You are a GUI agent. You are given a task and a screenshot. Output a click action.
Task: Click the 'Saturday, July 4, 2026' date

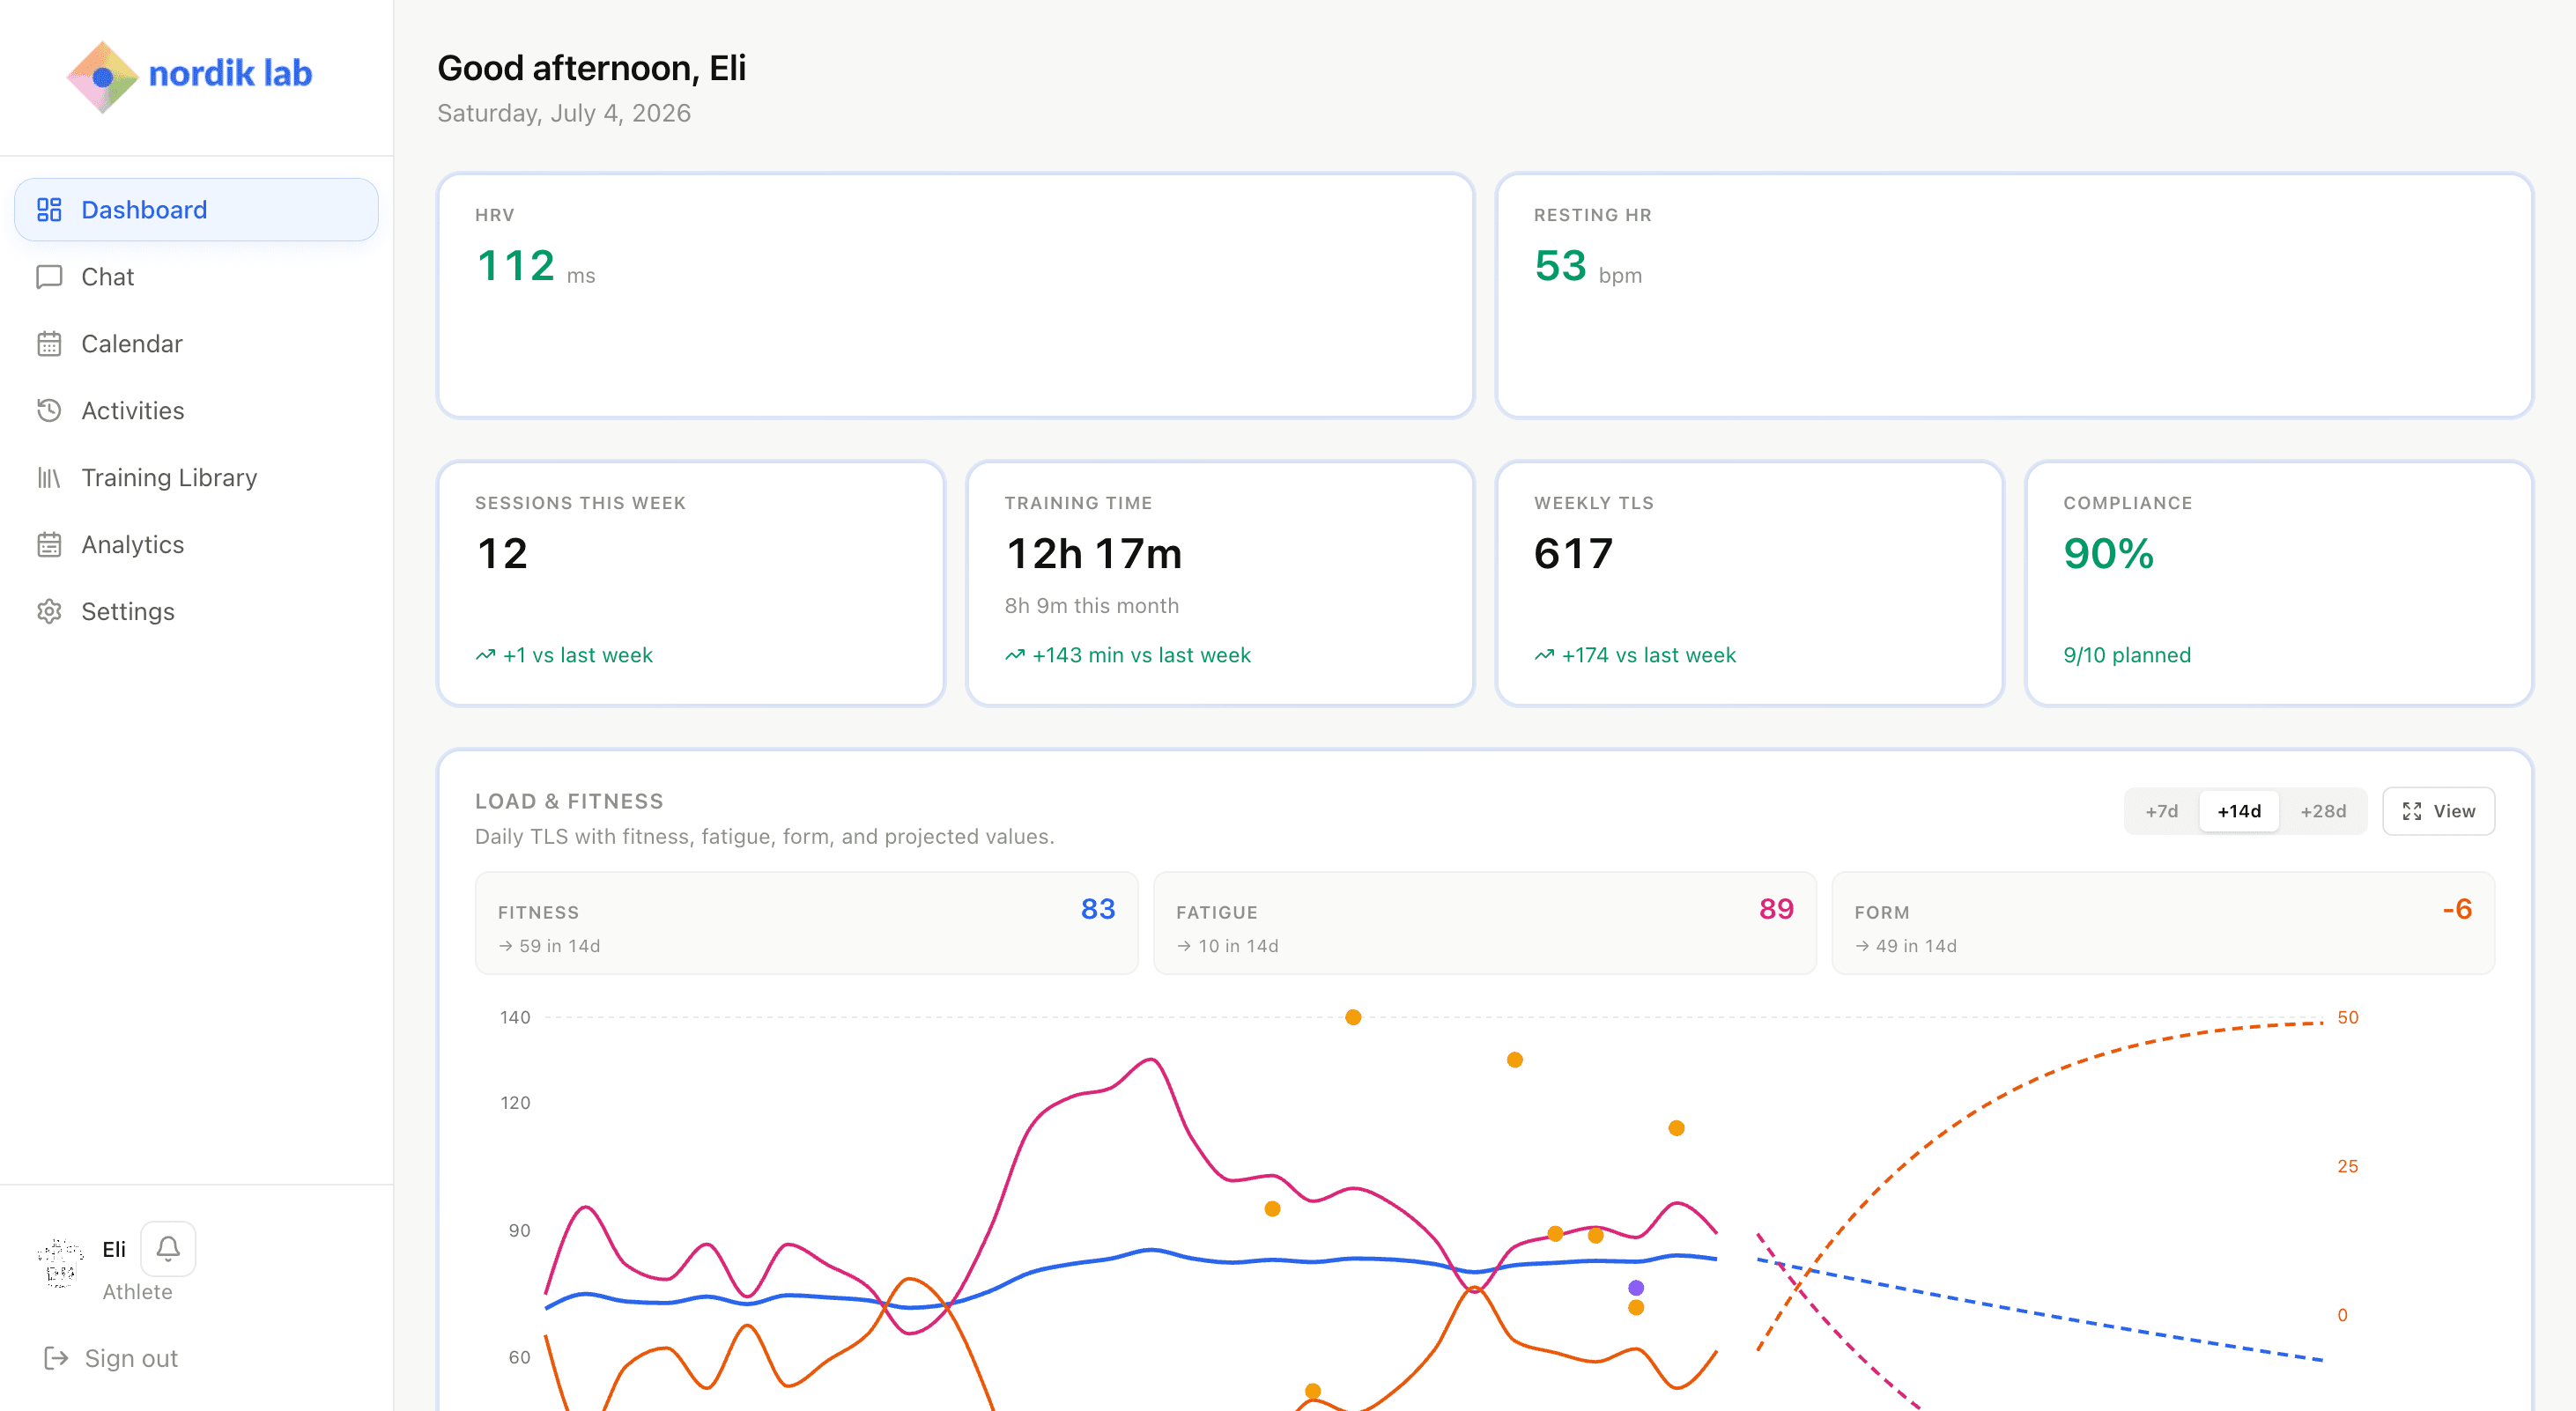(x=564, y=113)
